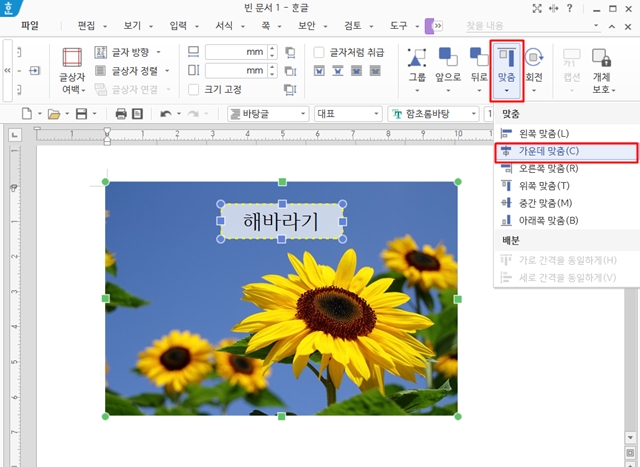This screenshot has height=467, width=640.
Task: Click the second text wrap style icon
Action: [338, 71]
